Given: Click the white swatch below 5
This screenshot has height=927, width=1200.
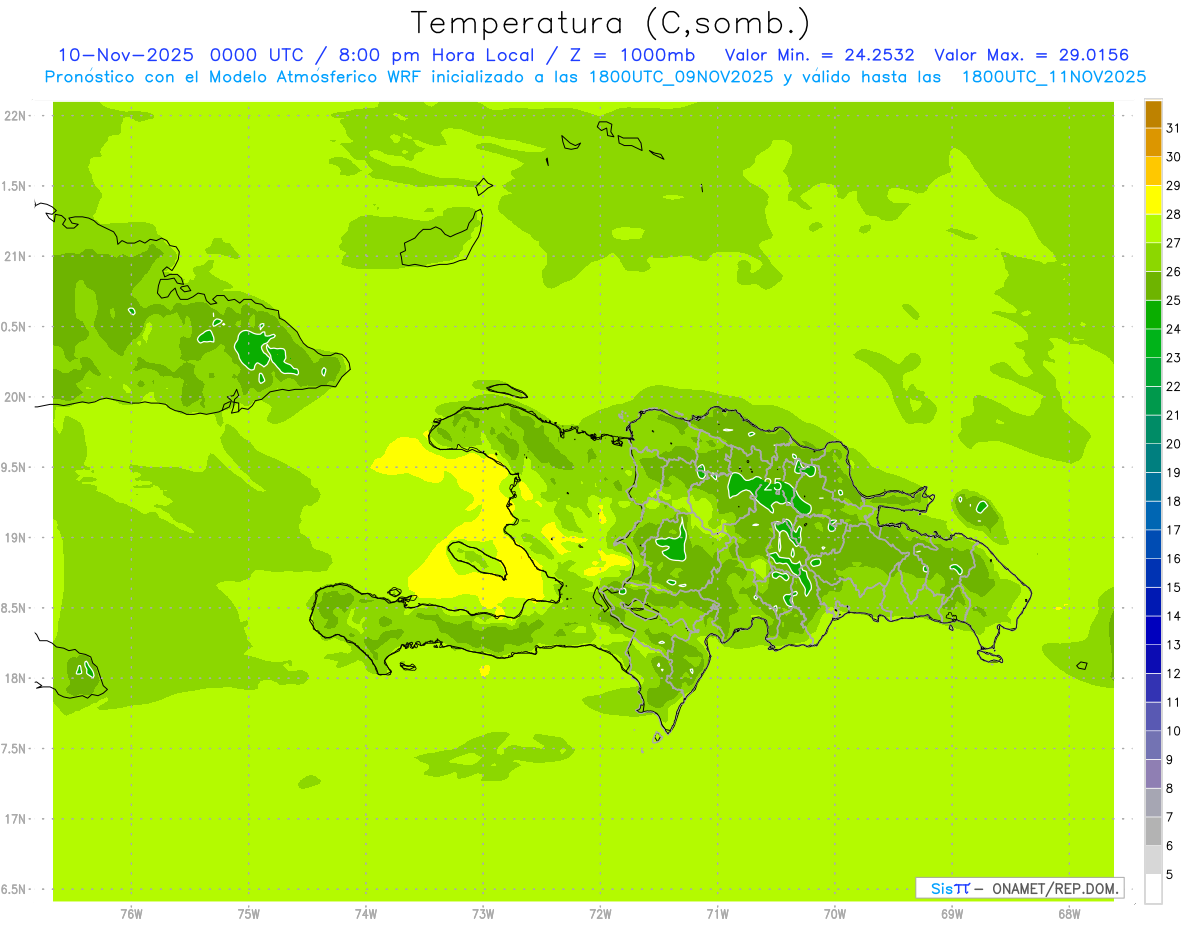Looking at the screenshot, I should click(1153, 889).
